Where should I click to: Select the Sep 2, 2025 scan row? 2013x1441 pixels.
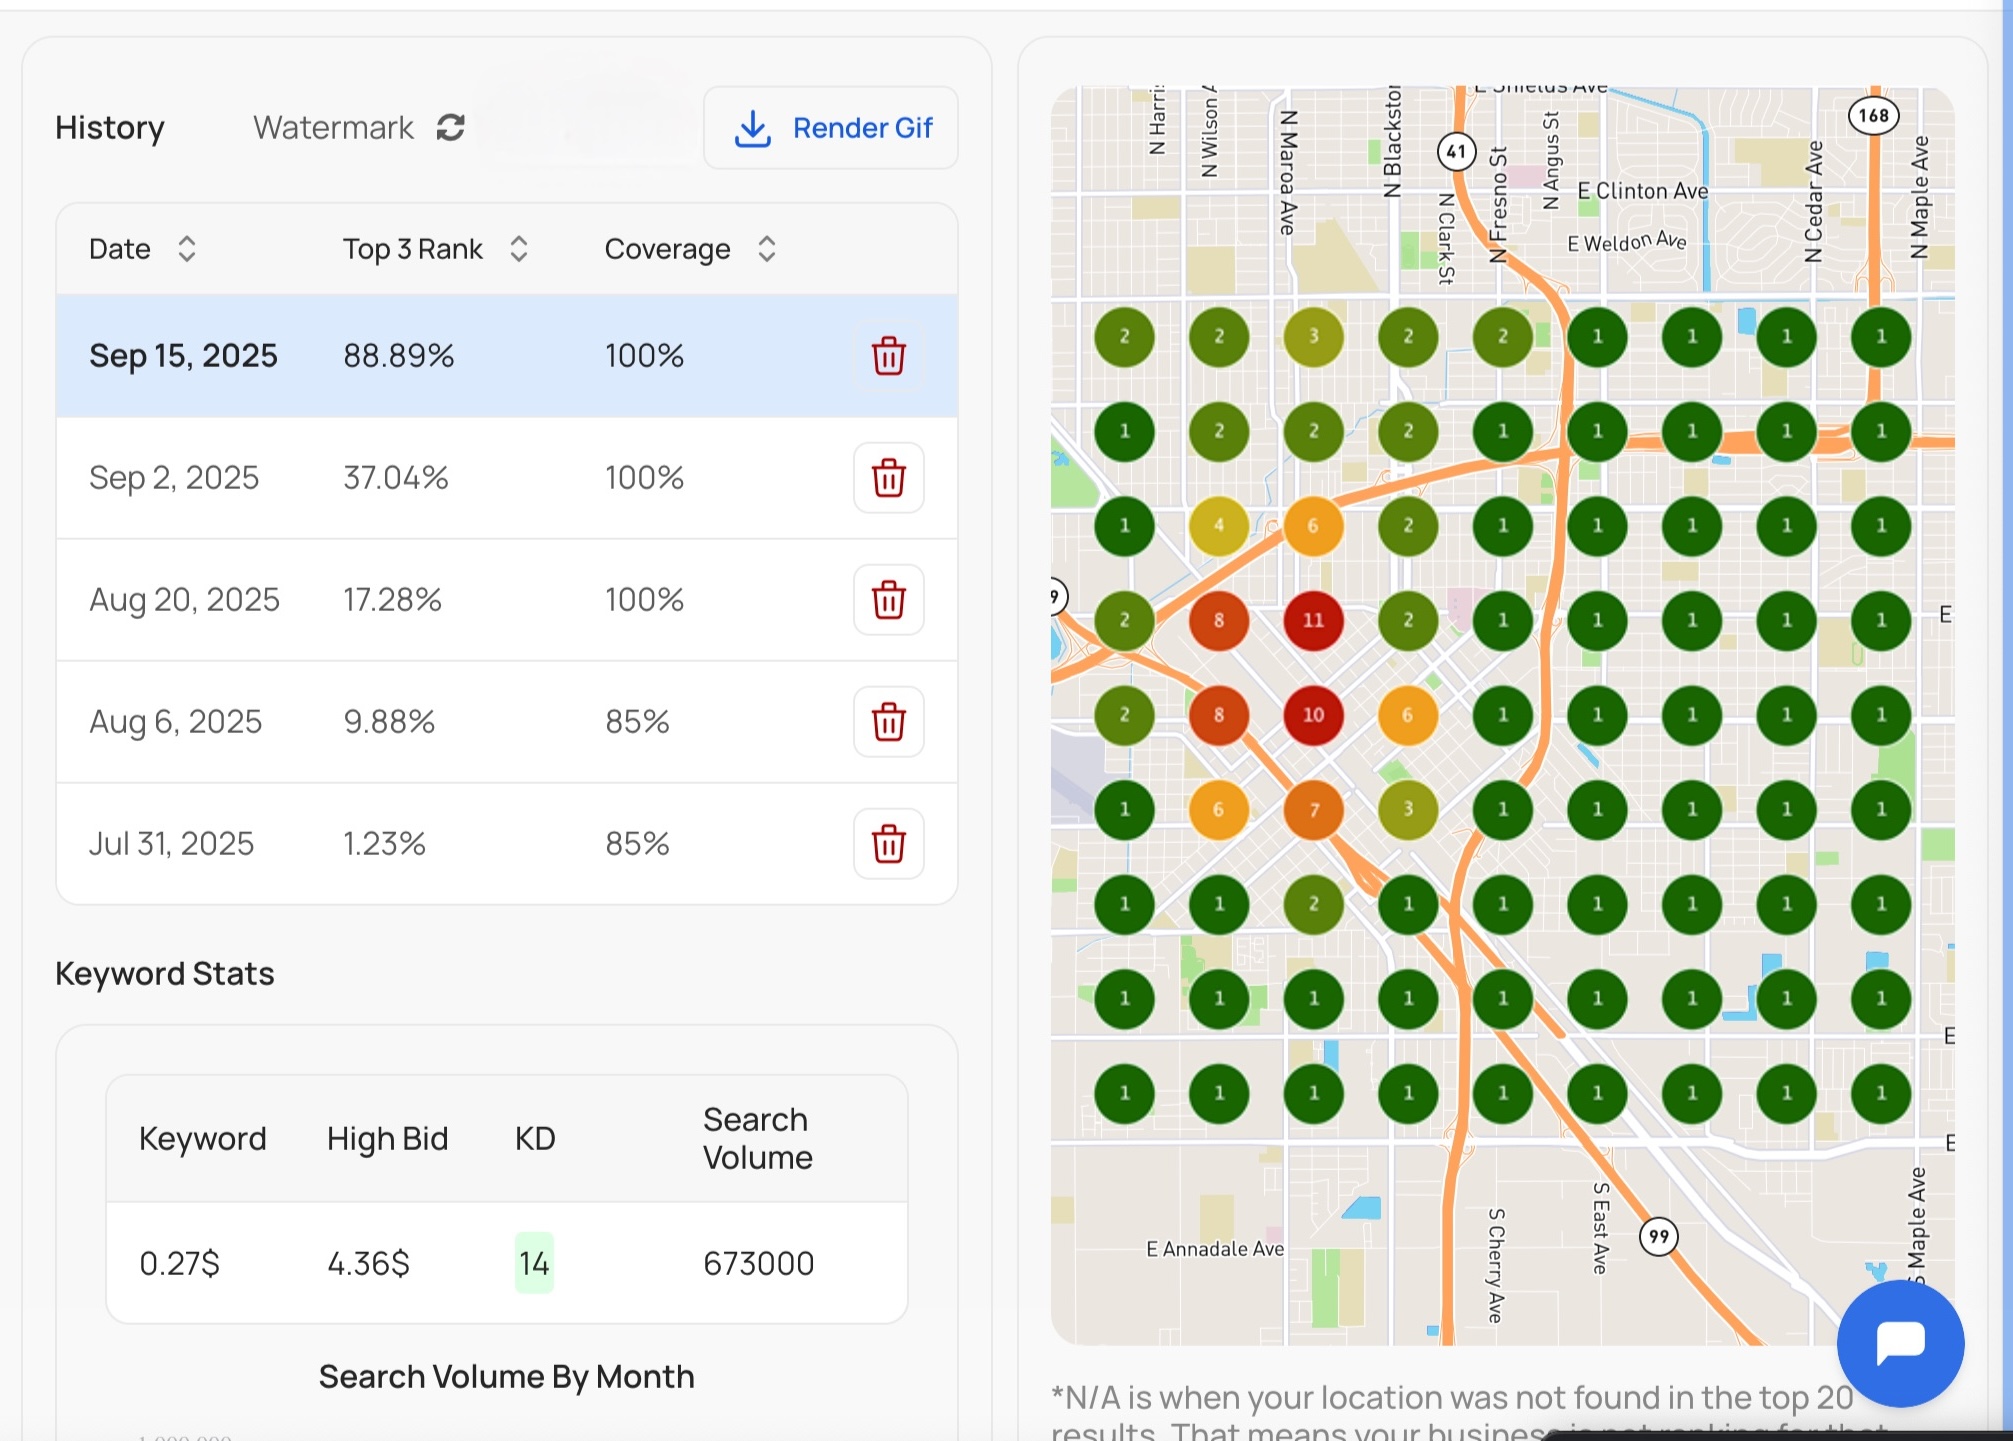click(x=450, y=478)
